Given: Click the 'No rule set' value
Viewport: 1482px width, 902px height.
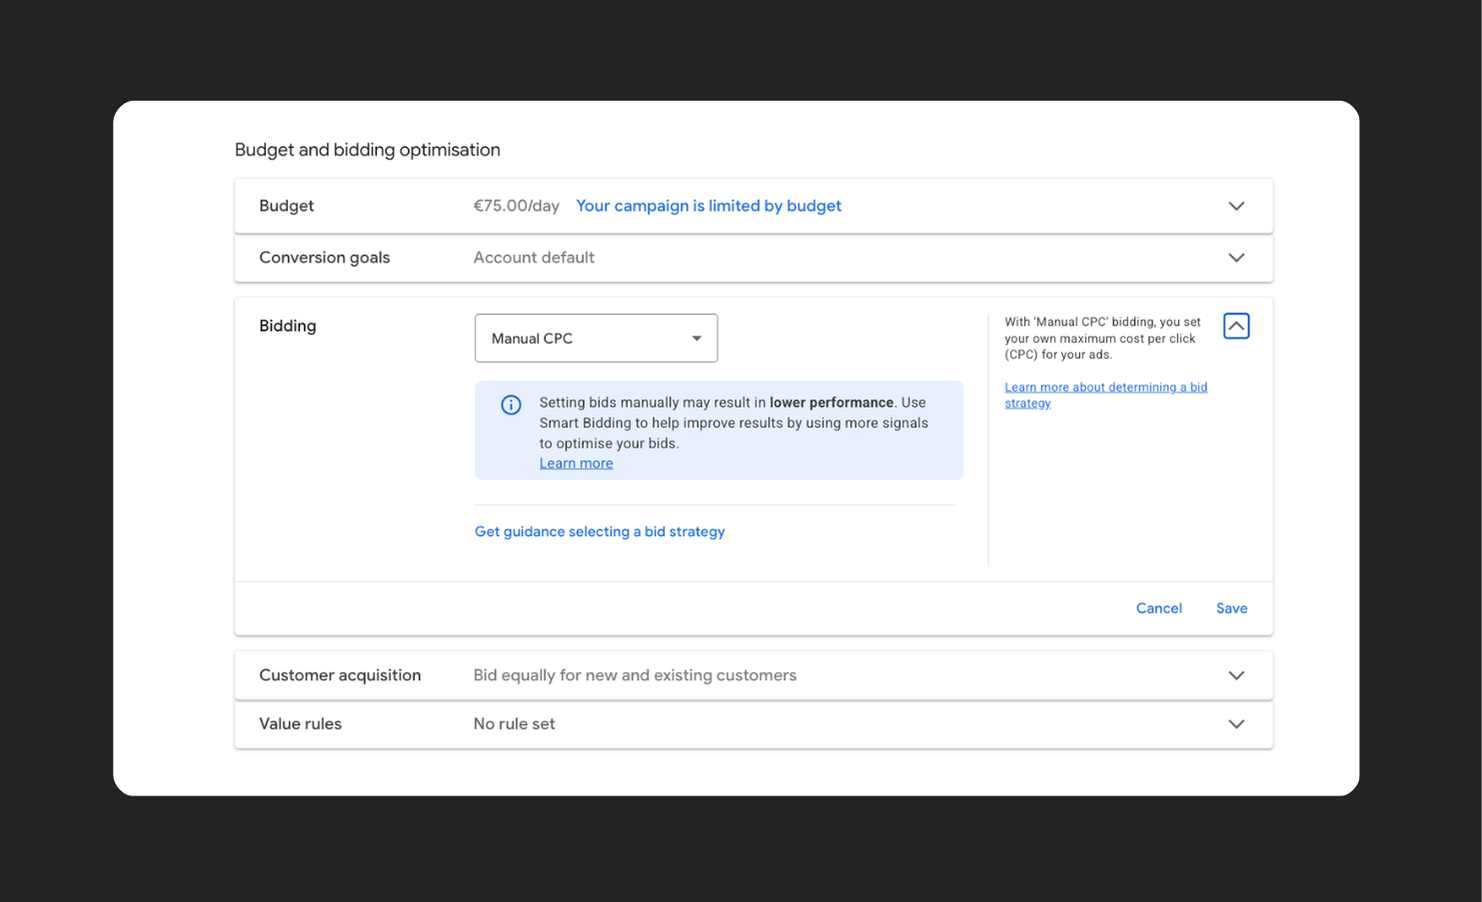Looking at the screenshot, I should pos(514,724).
